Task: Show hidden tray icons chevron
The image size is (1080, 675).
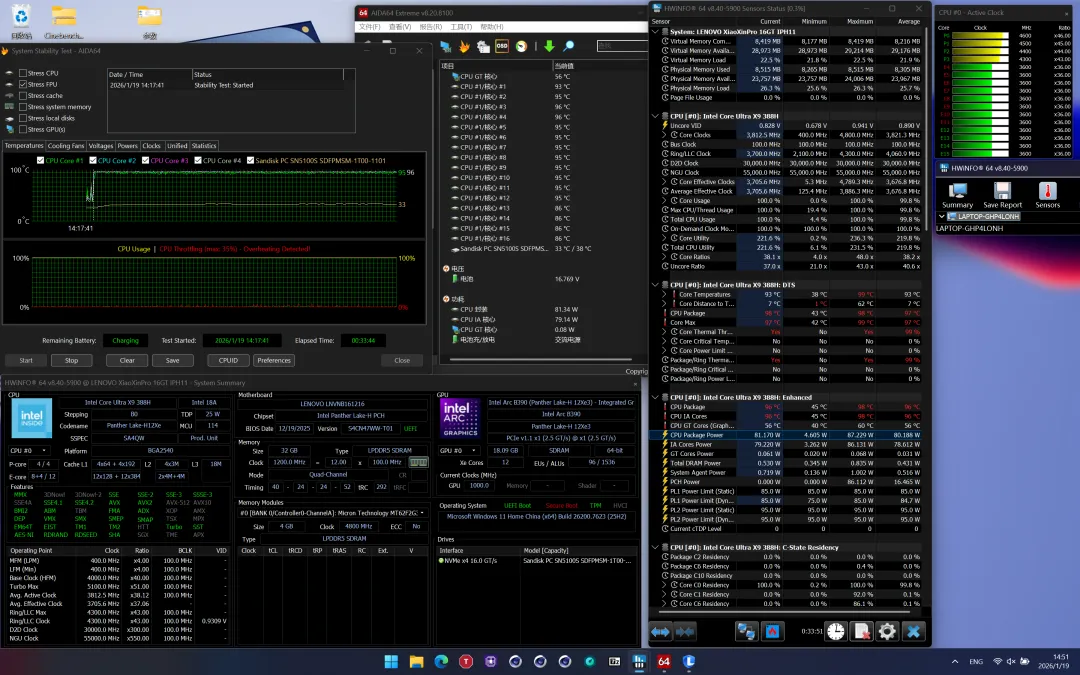Action: 955,661
